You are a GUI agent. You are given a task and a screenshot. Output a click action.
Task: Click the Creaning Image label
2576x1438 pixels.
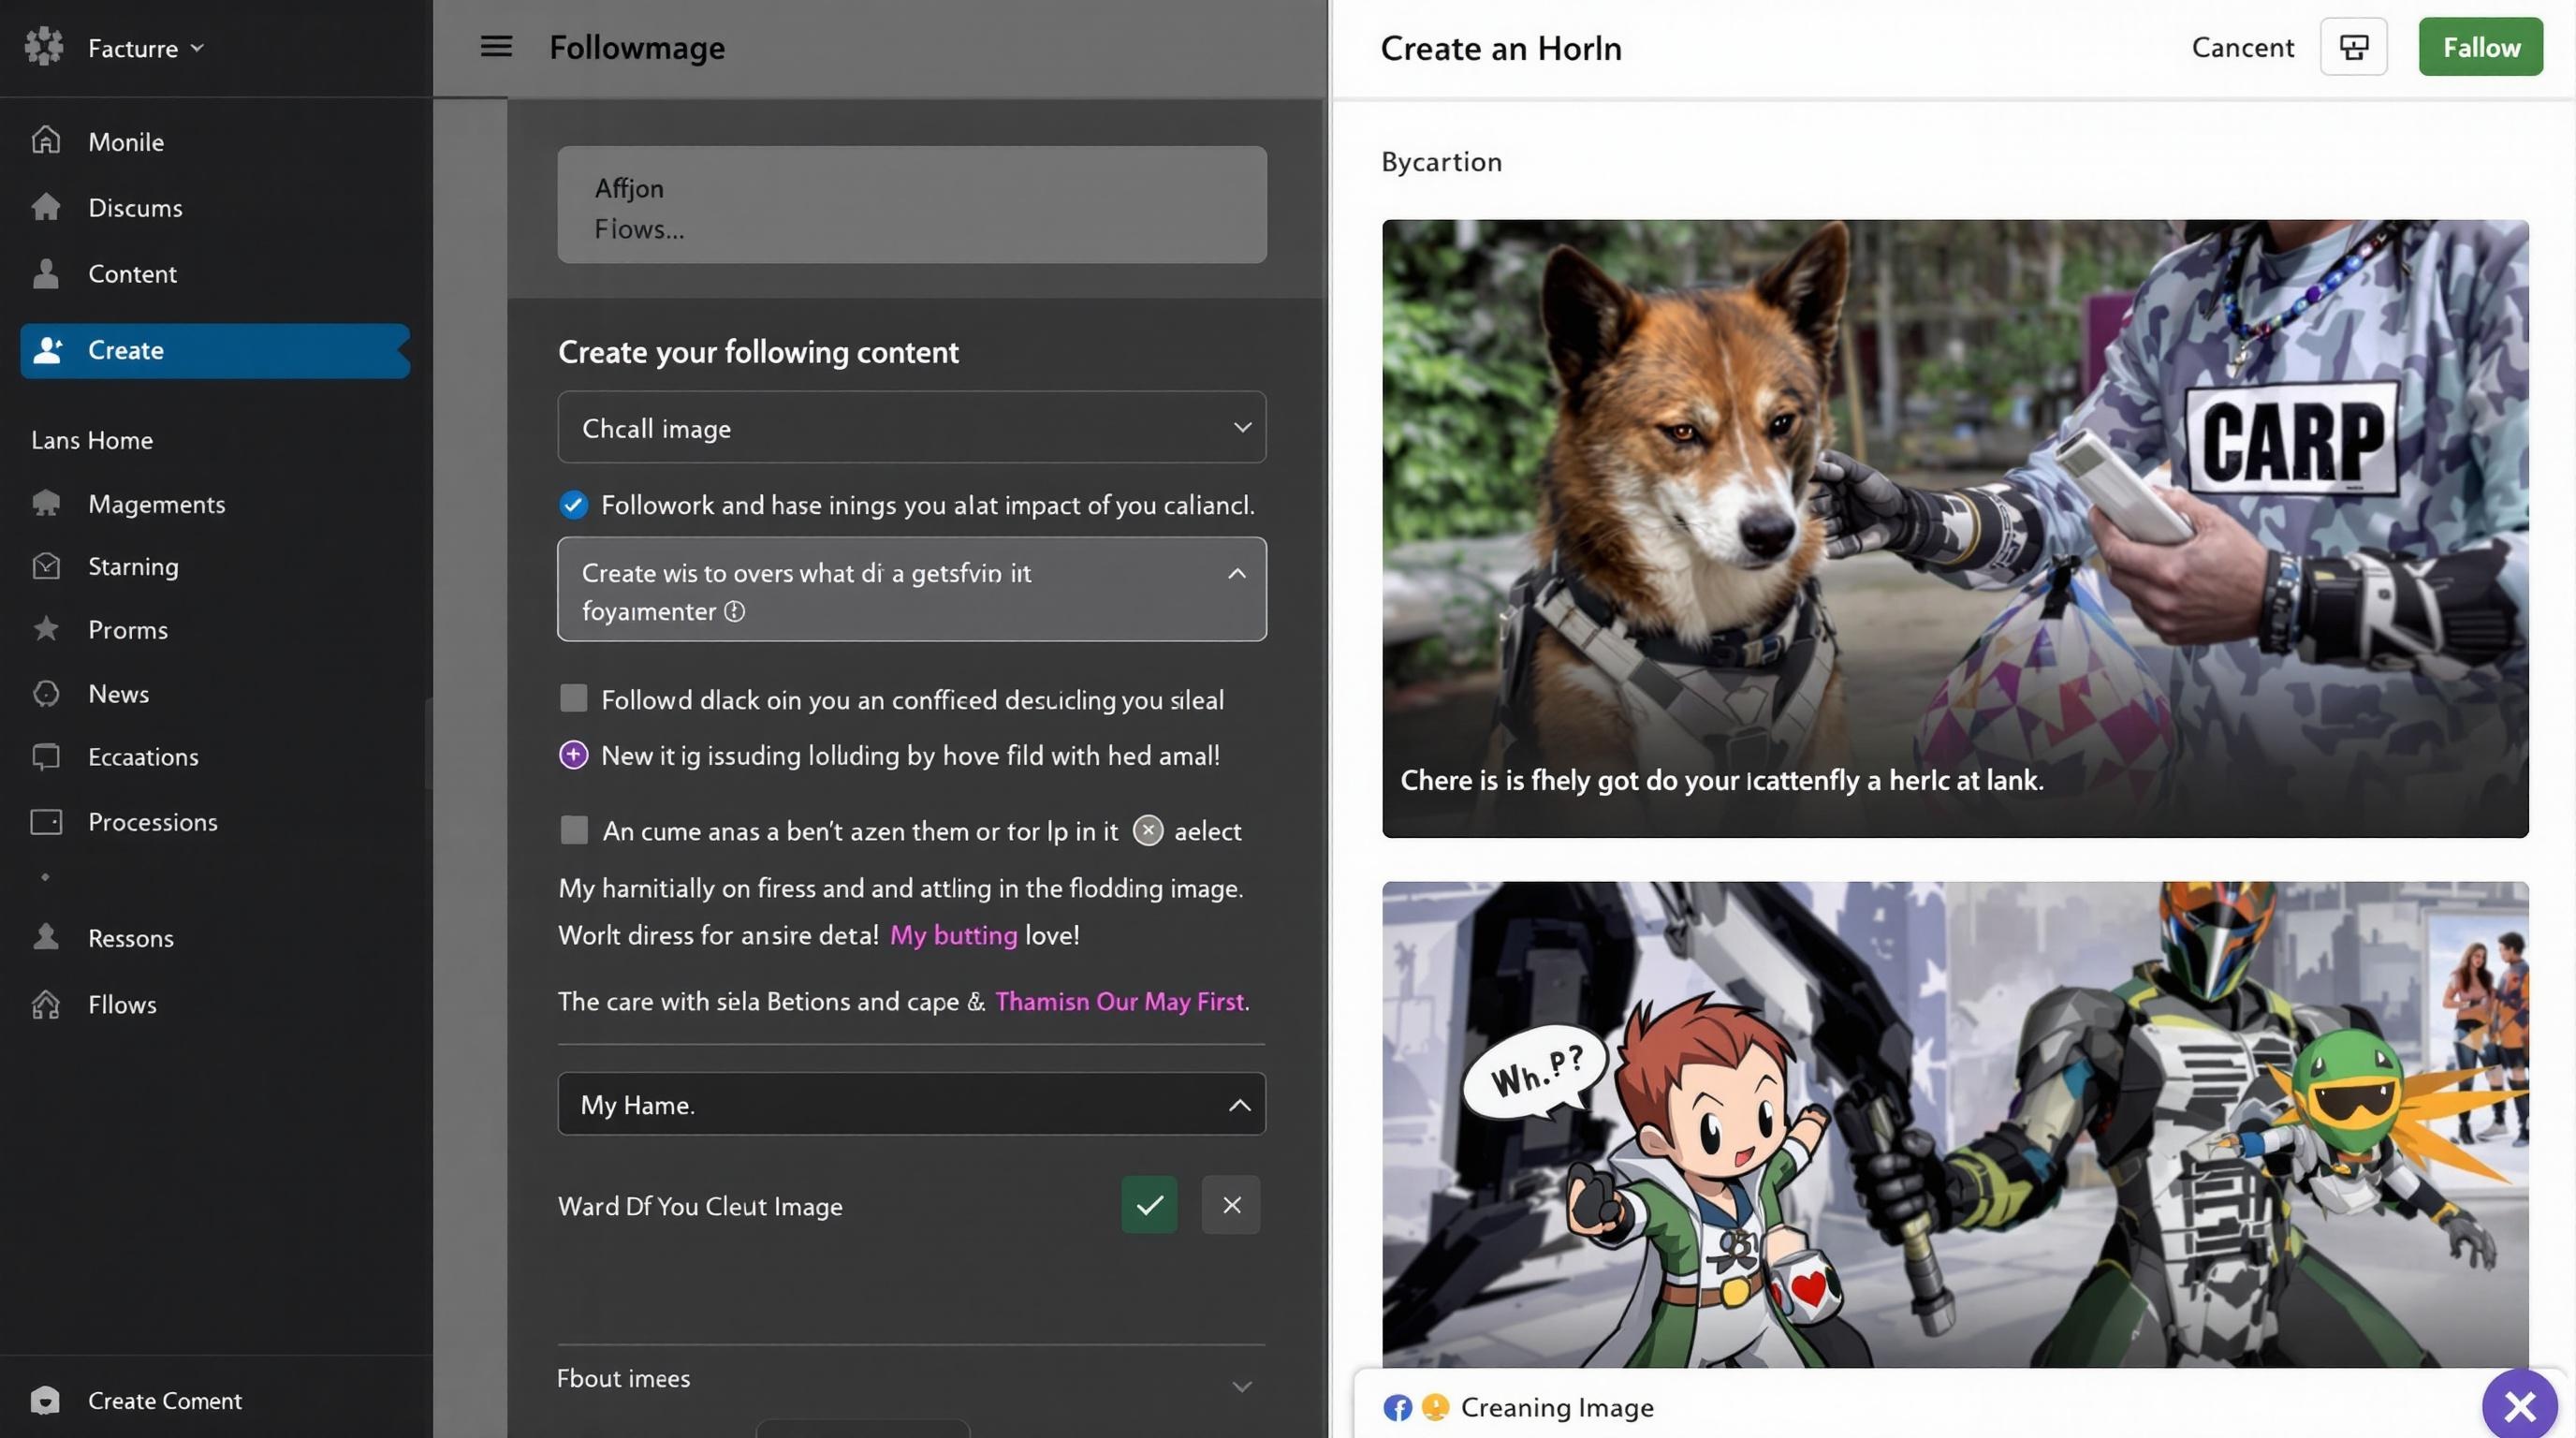[1557, 1407]
